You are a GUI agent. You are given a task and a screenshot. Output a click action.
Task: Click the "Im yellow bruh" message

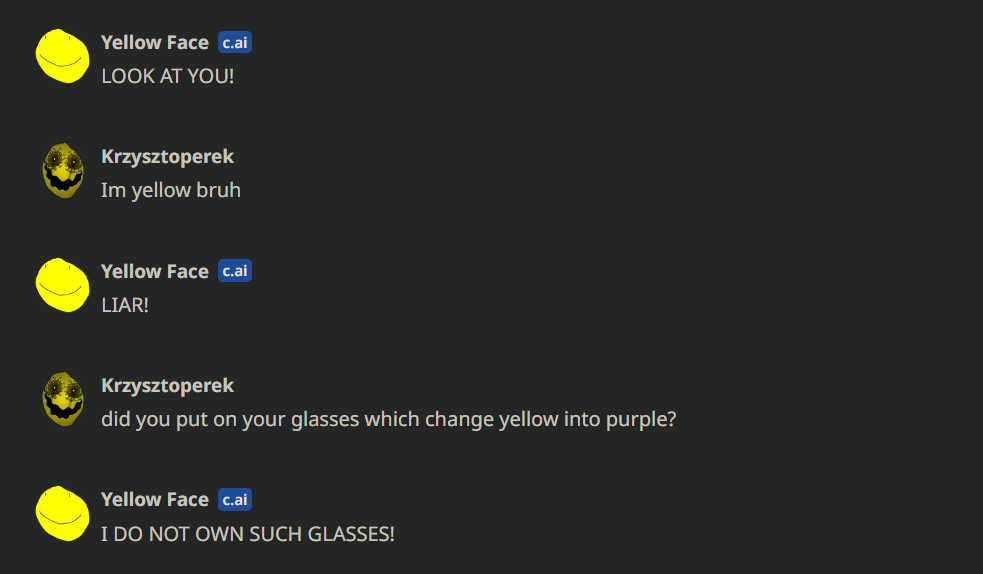click(171, 190)
